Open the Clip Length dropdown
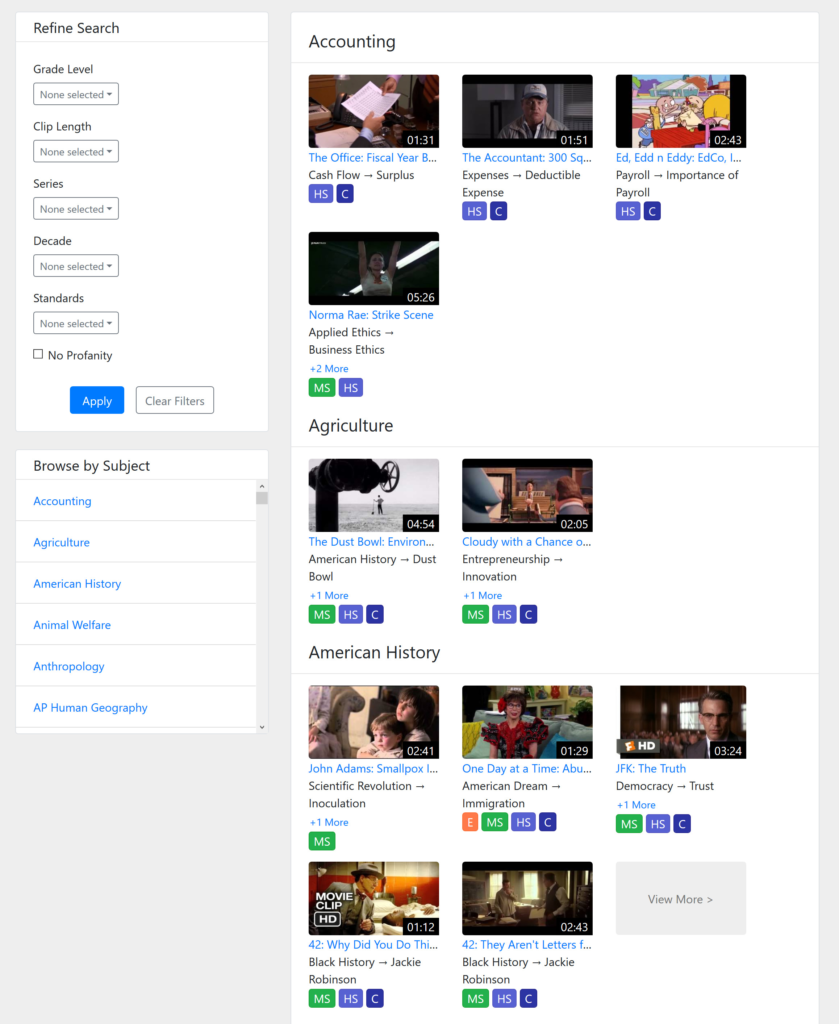This screenshot has width=839, height=1024. [76, 152]
